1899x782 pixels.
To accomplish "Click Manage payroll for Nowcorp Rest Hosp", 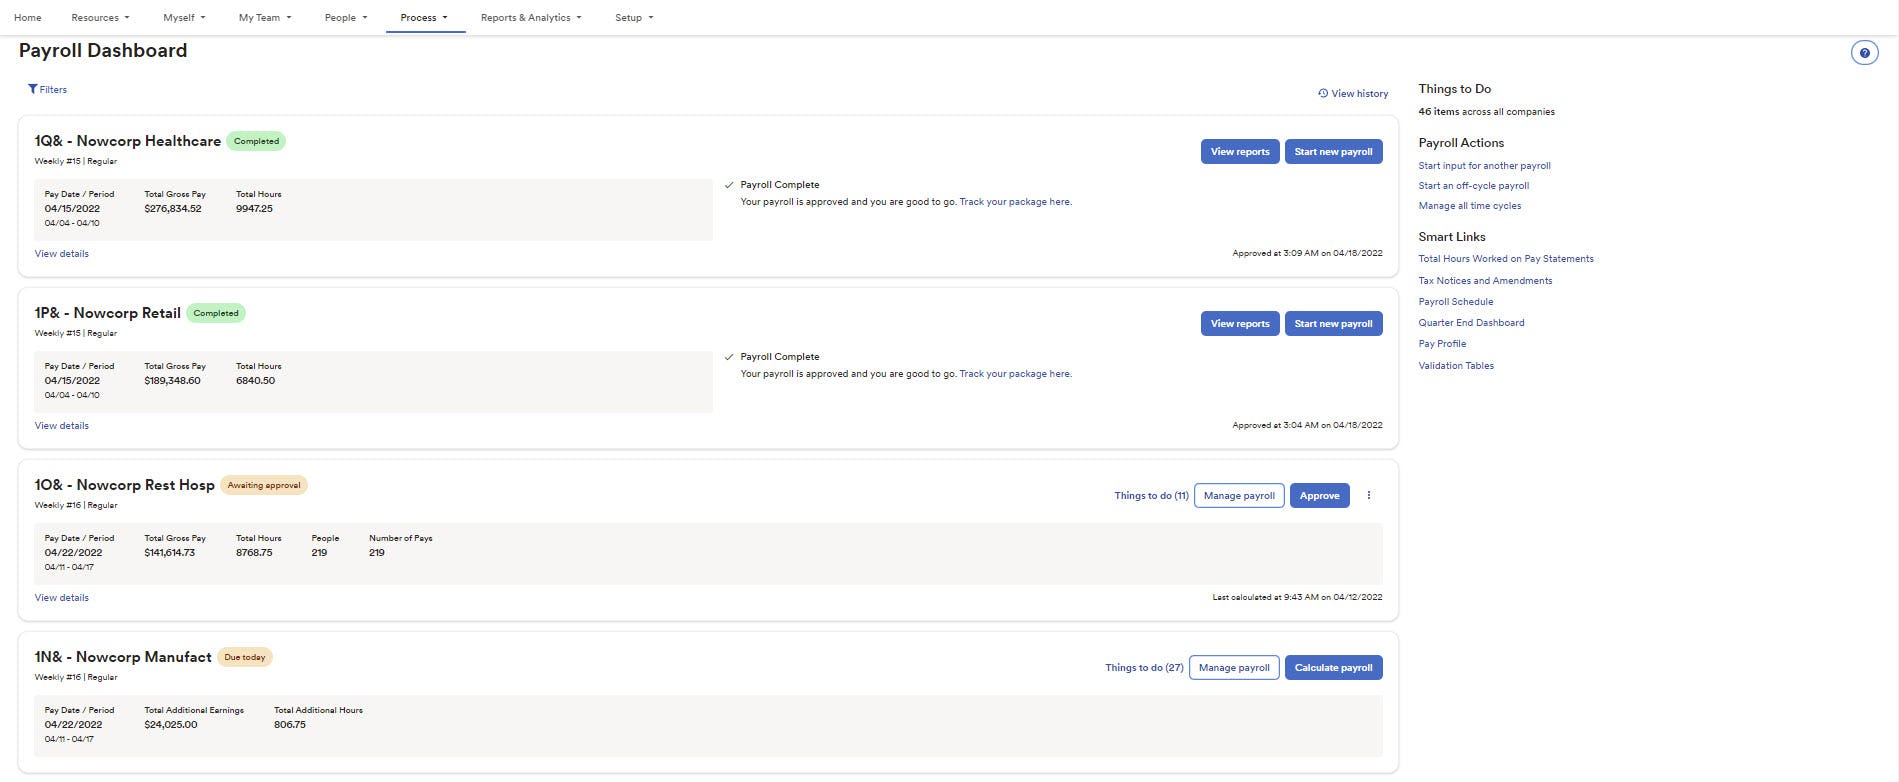I will tap(1239, 495).
